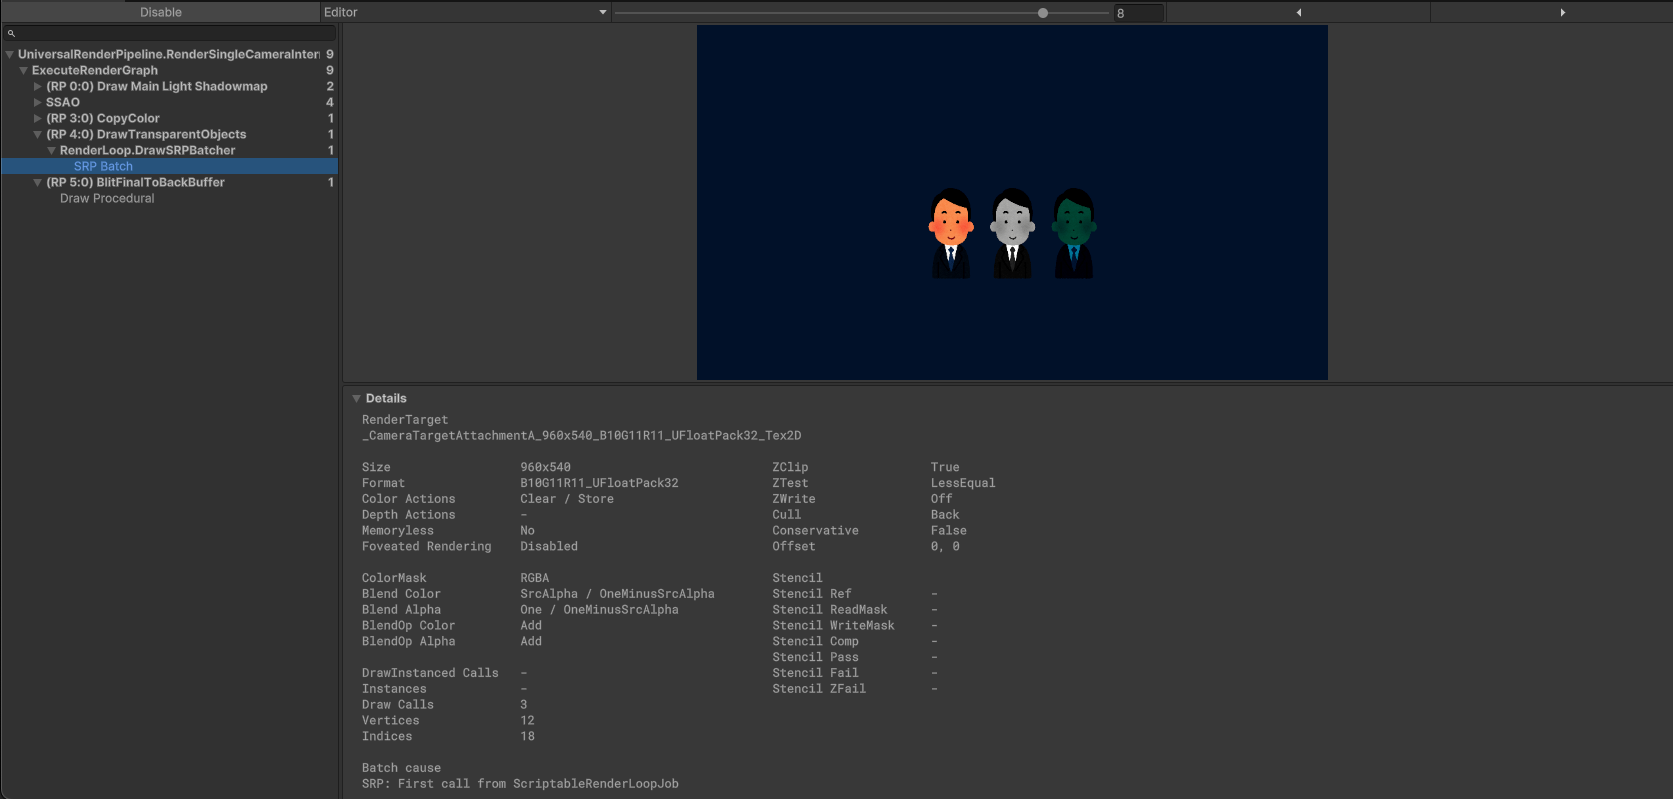Click the Stencil Ref label
This screenshot has height=799, width=1673.
(x=812, y=594)
